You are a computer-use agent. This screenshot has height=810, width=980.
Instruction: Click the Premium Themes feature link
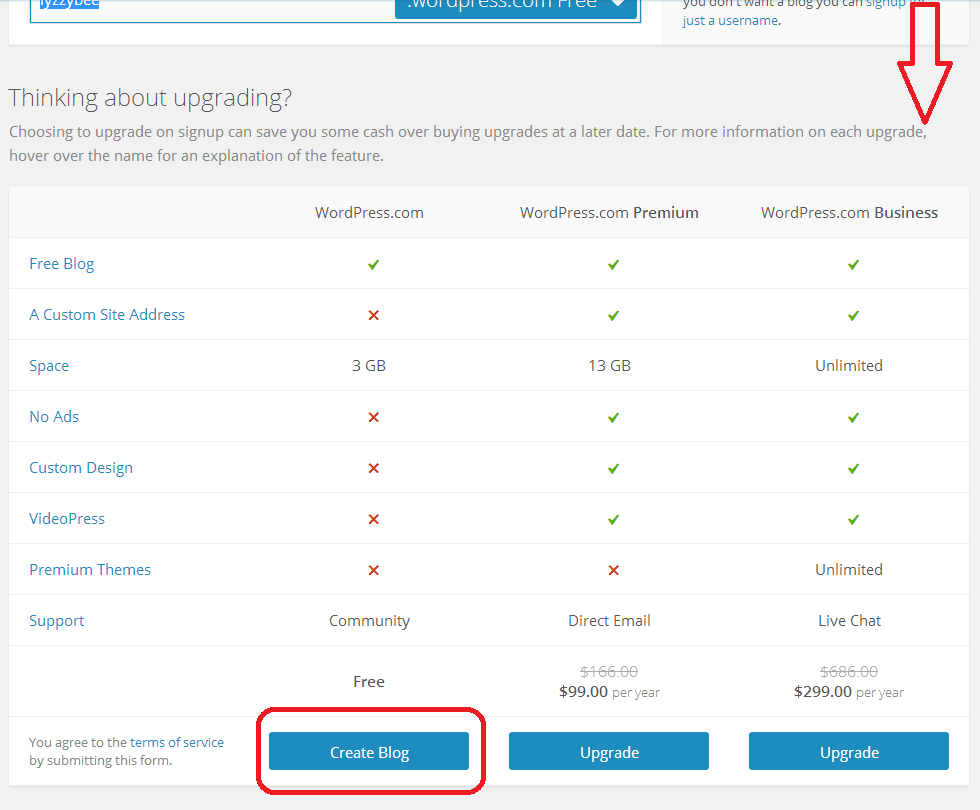[90, 570]
